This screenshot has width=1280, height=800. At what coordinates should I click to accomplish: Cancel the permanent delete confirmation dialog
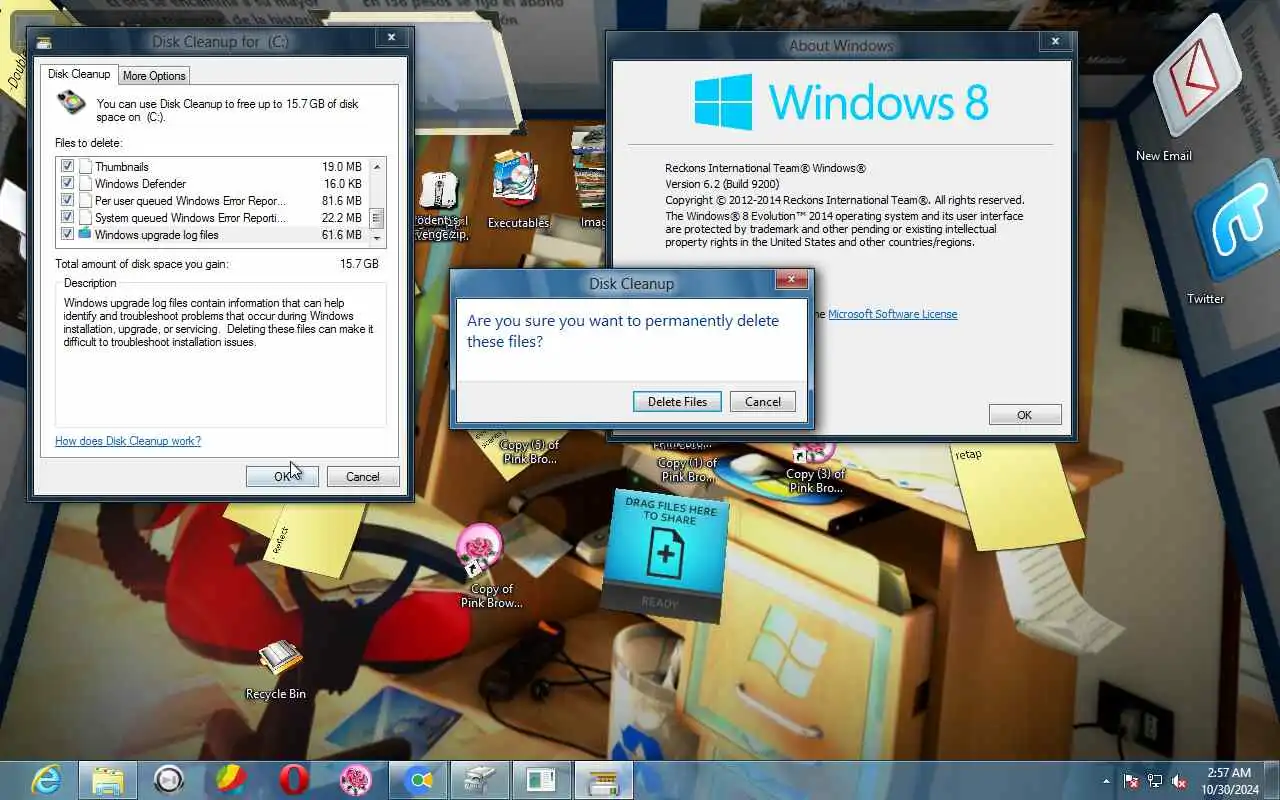coord(763,402)
